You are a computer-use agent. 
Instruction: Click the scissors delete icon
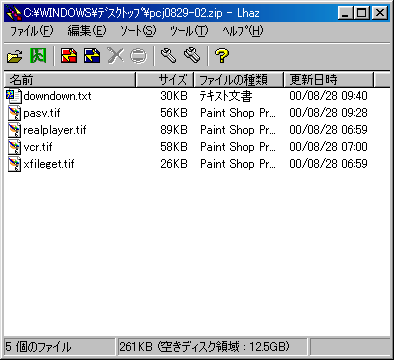coord(115,56)
